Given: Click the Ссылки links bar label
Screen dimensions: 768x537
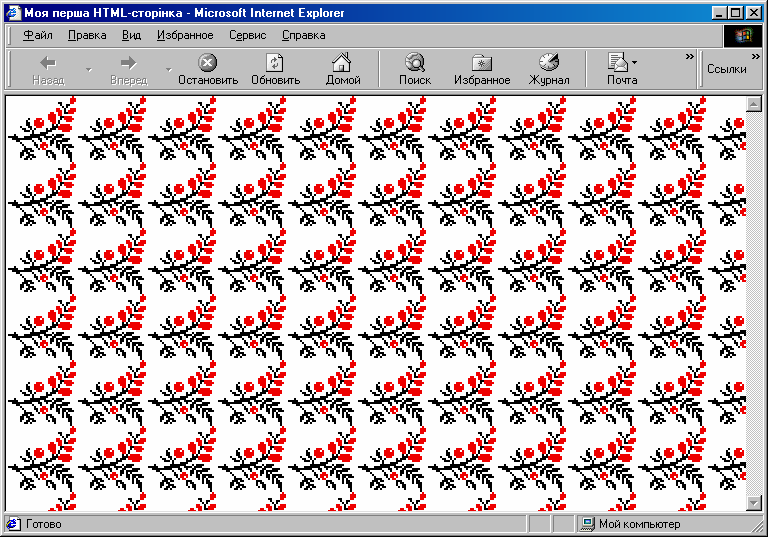Looking at the screenshot, I should coord(726,69).
